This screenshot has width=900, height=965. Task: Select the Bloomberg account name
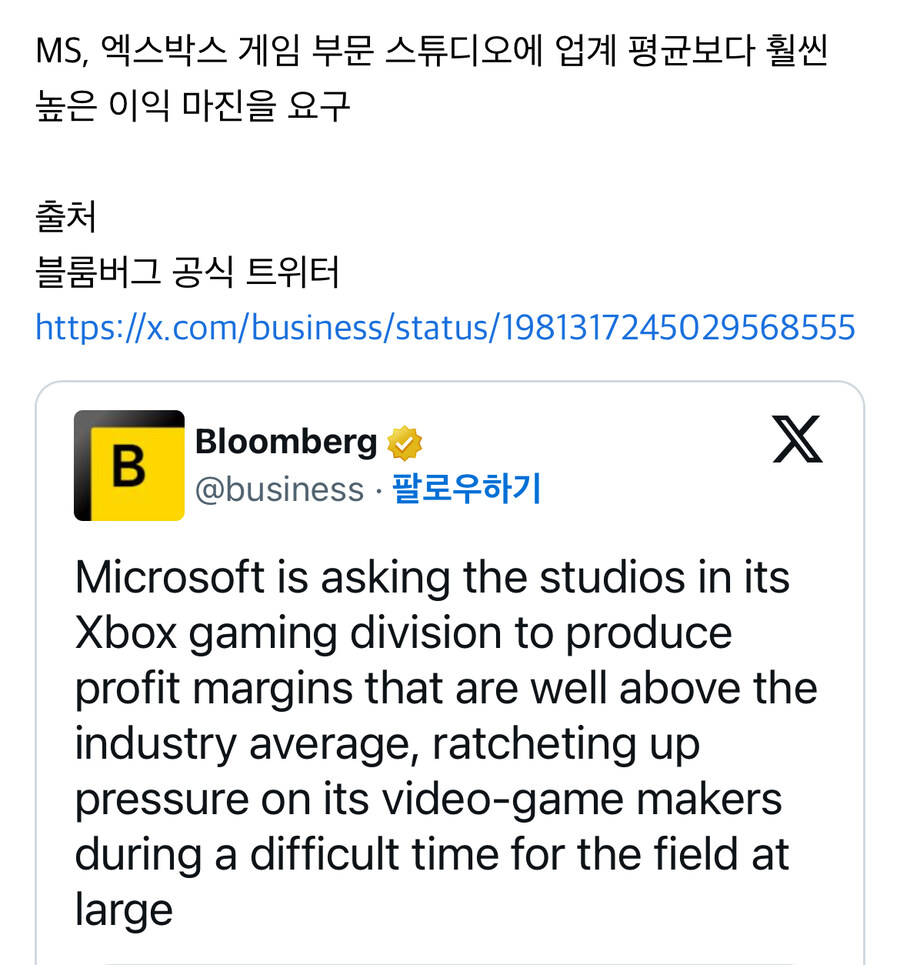click(x=287, y=440)
